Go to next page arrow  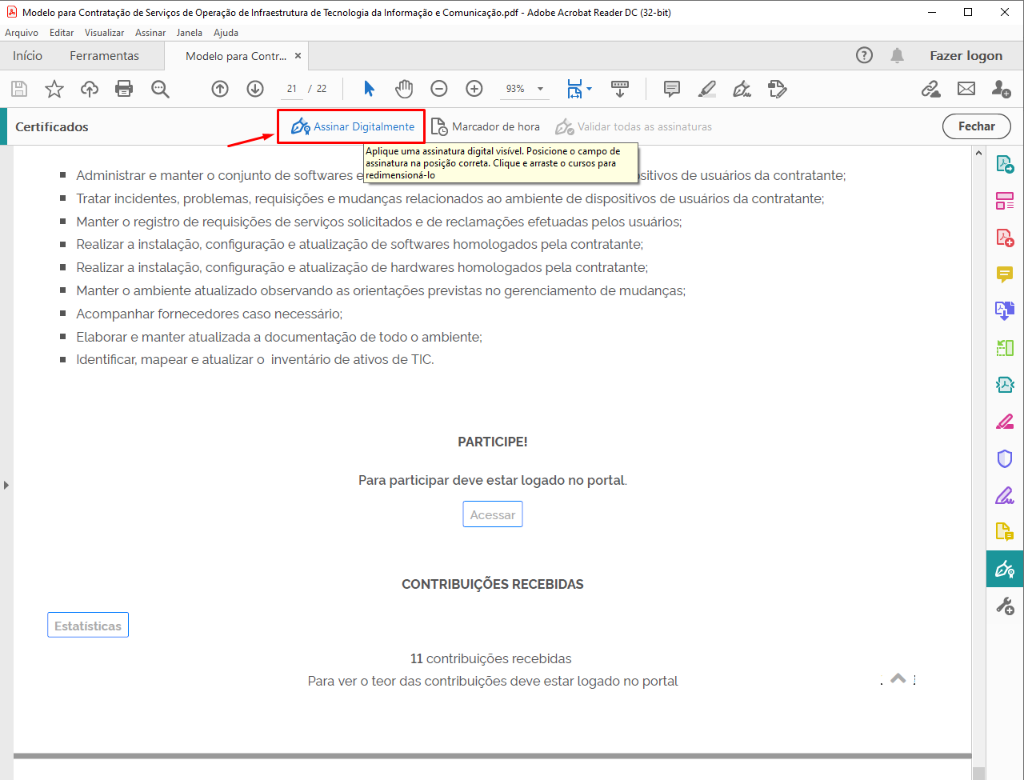click(x=255, y=89)
